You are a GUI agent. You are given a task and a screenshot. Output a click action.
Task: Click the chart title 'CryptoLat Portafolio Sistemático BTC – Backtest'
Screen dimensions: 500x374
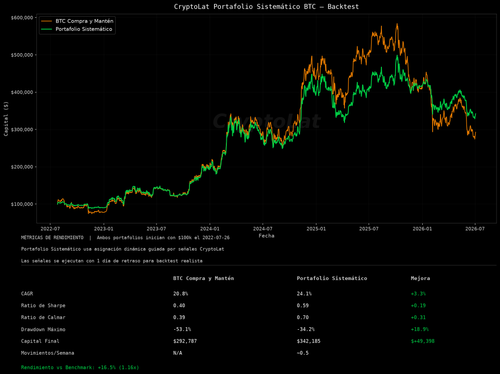266,6
